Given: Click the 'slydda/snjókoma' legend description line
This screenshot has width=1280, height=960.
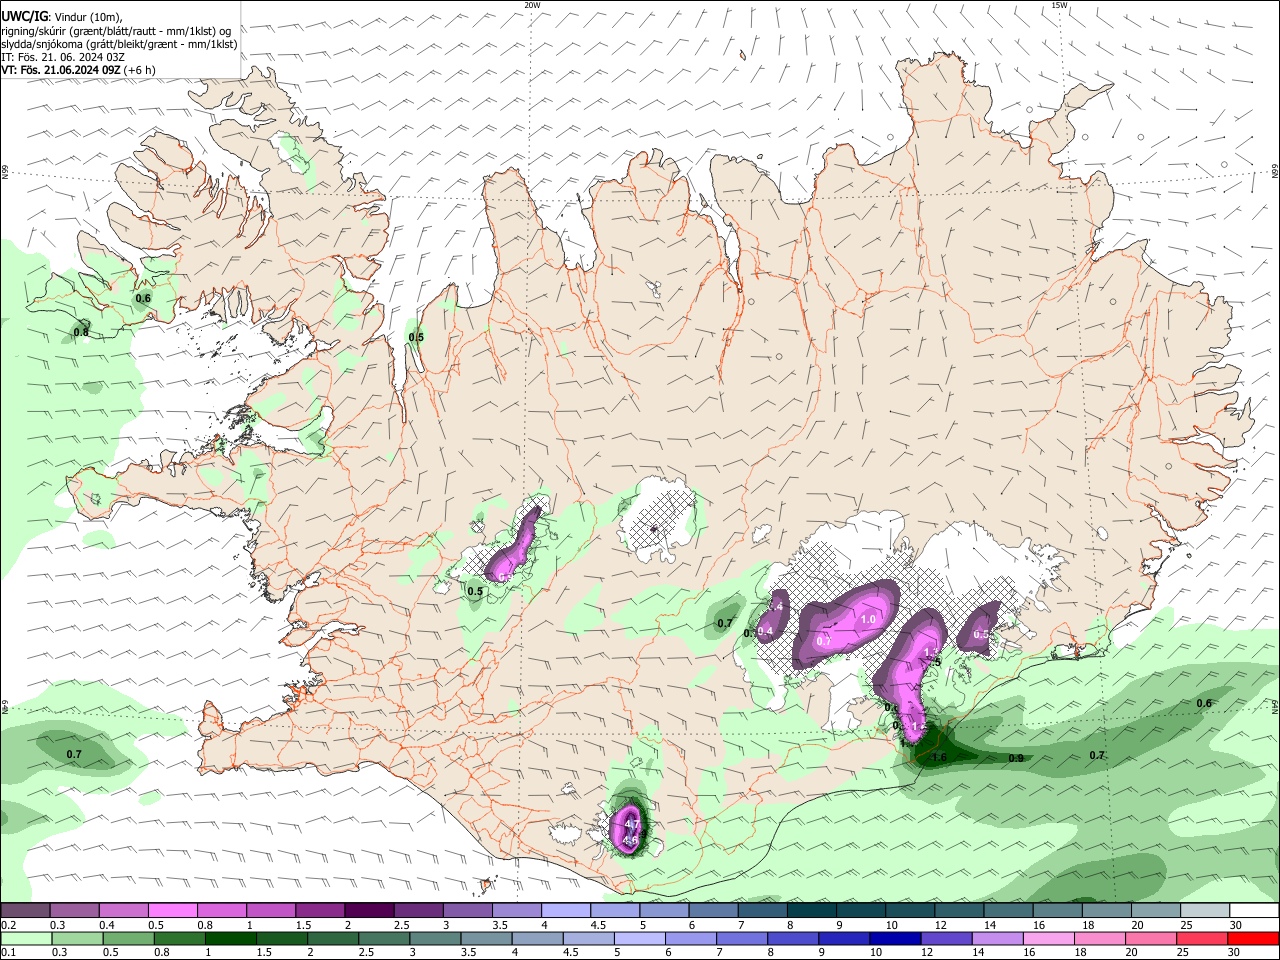Looking at the screenshot, I should click(119, 44).
